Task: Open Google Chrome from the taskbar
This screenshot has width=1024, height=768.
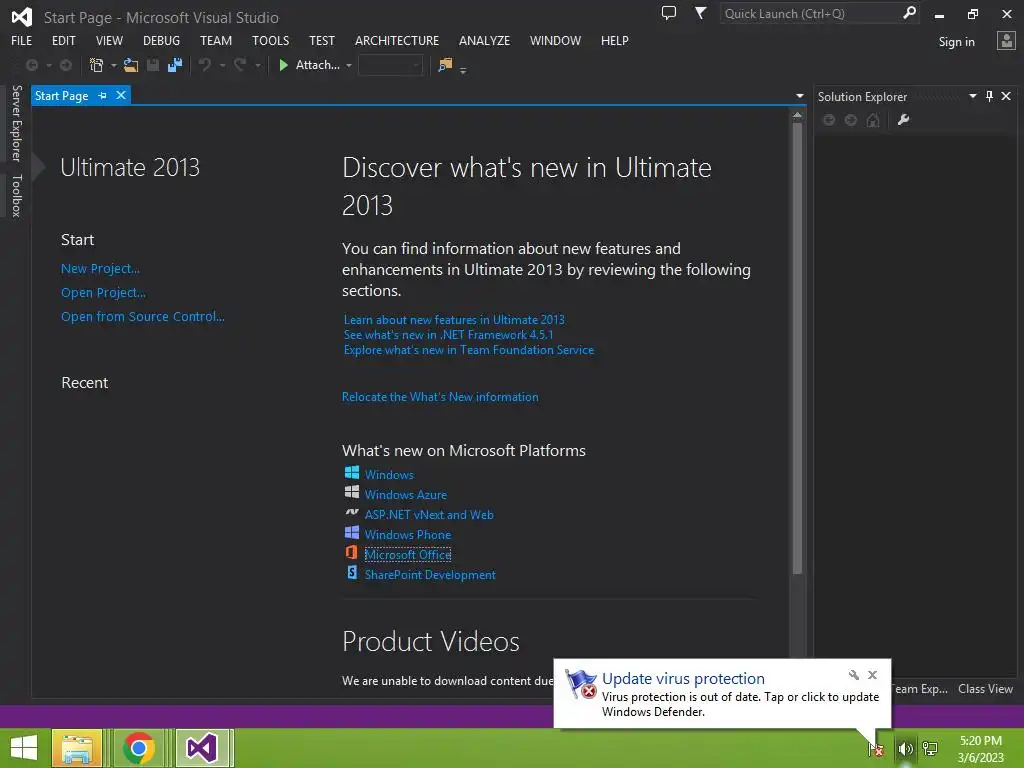Action: (x=138, y=748)
